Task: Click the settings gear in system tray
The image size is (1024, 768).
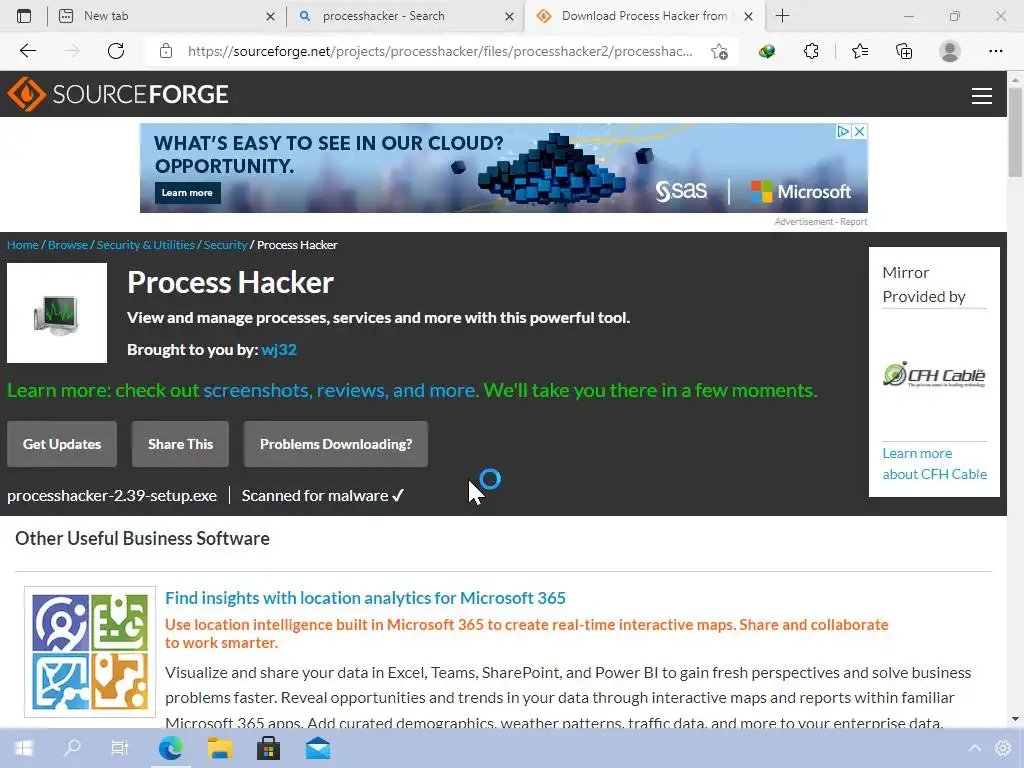Action: click(1003, 748)
